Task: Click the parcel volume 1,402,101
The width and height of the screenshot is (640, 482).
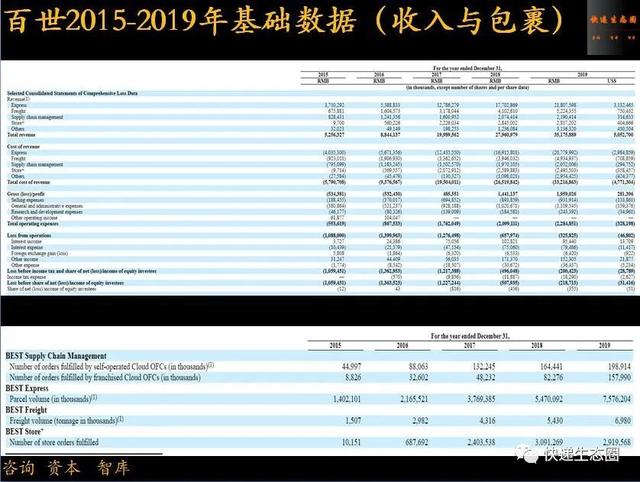Action: 347,399
